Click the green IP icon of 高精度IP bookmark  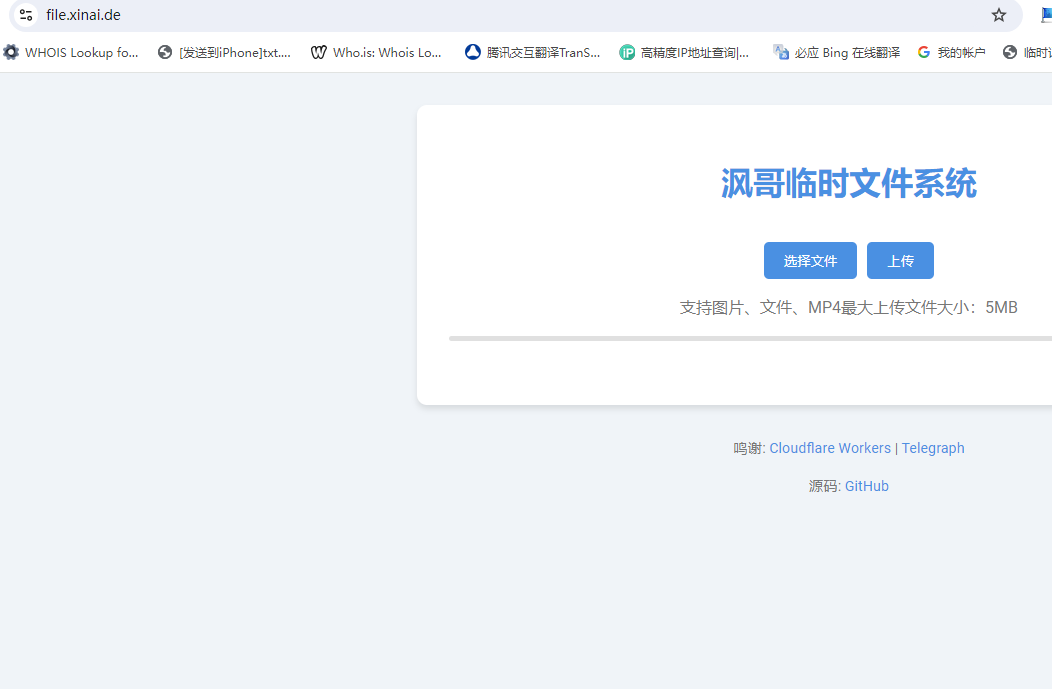tap(627, 52)
